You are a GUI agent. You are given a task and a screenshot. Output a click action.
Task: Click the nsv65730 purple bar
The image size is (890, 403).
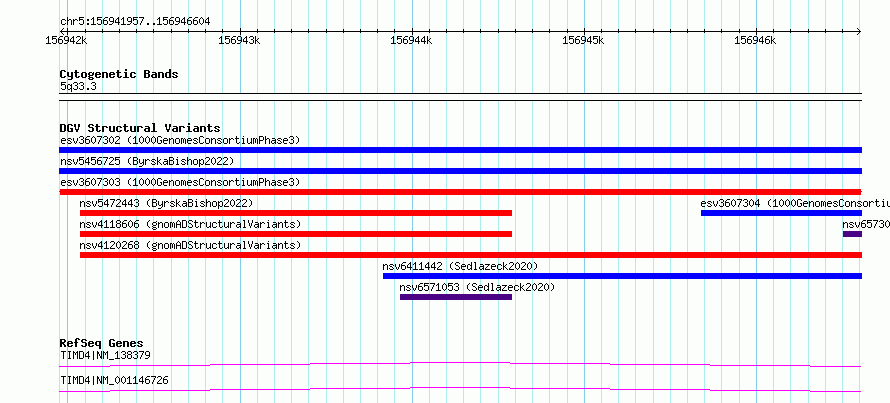853,234
